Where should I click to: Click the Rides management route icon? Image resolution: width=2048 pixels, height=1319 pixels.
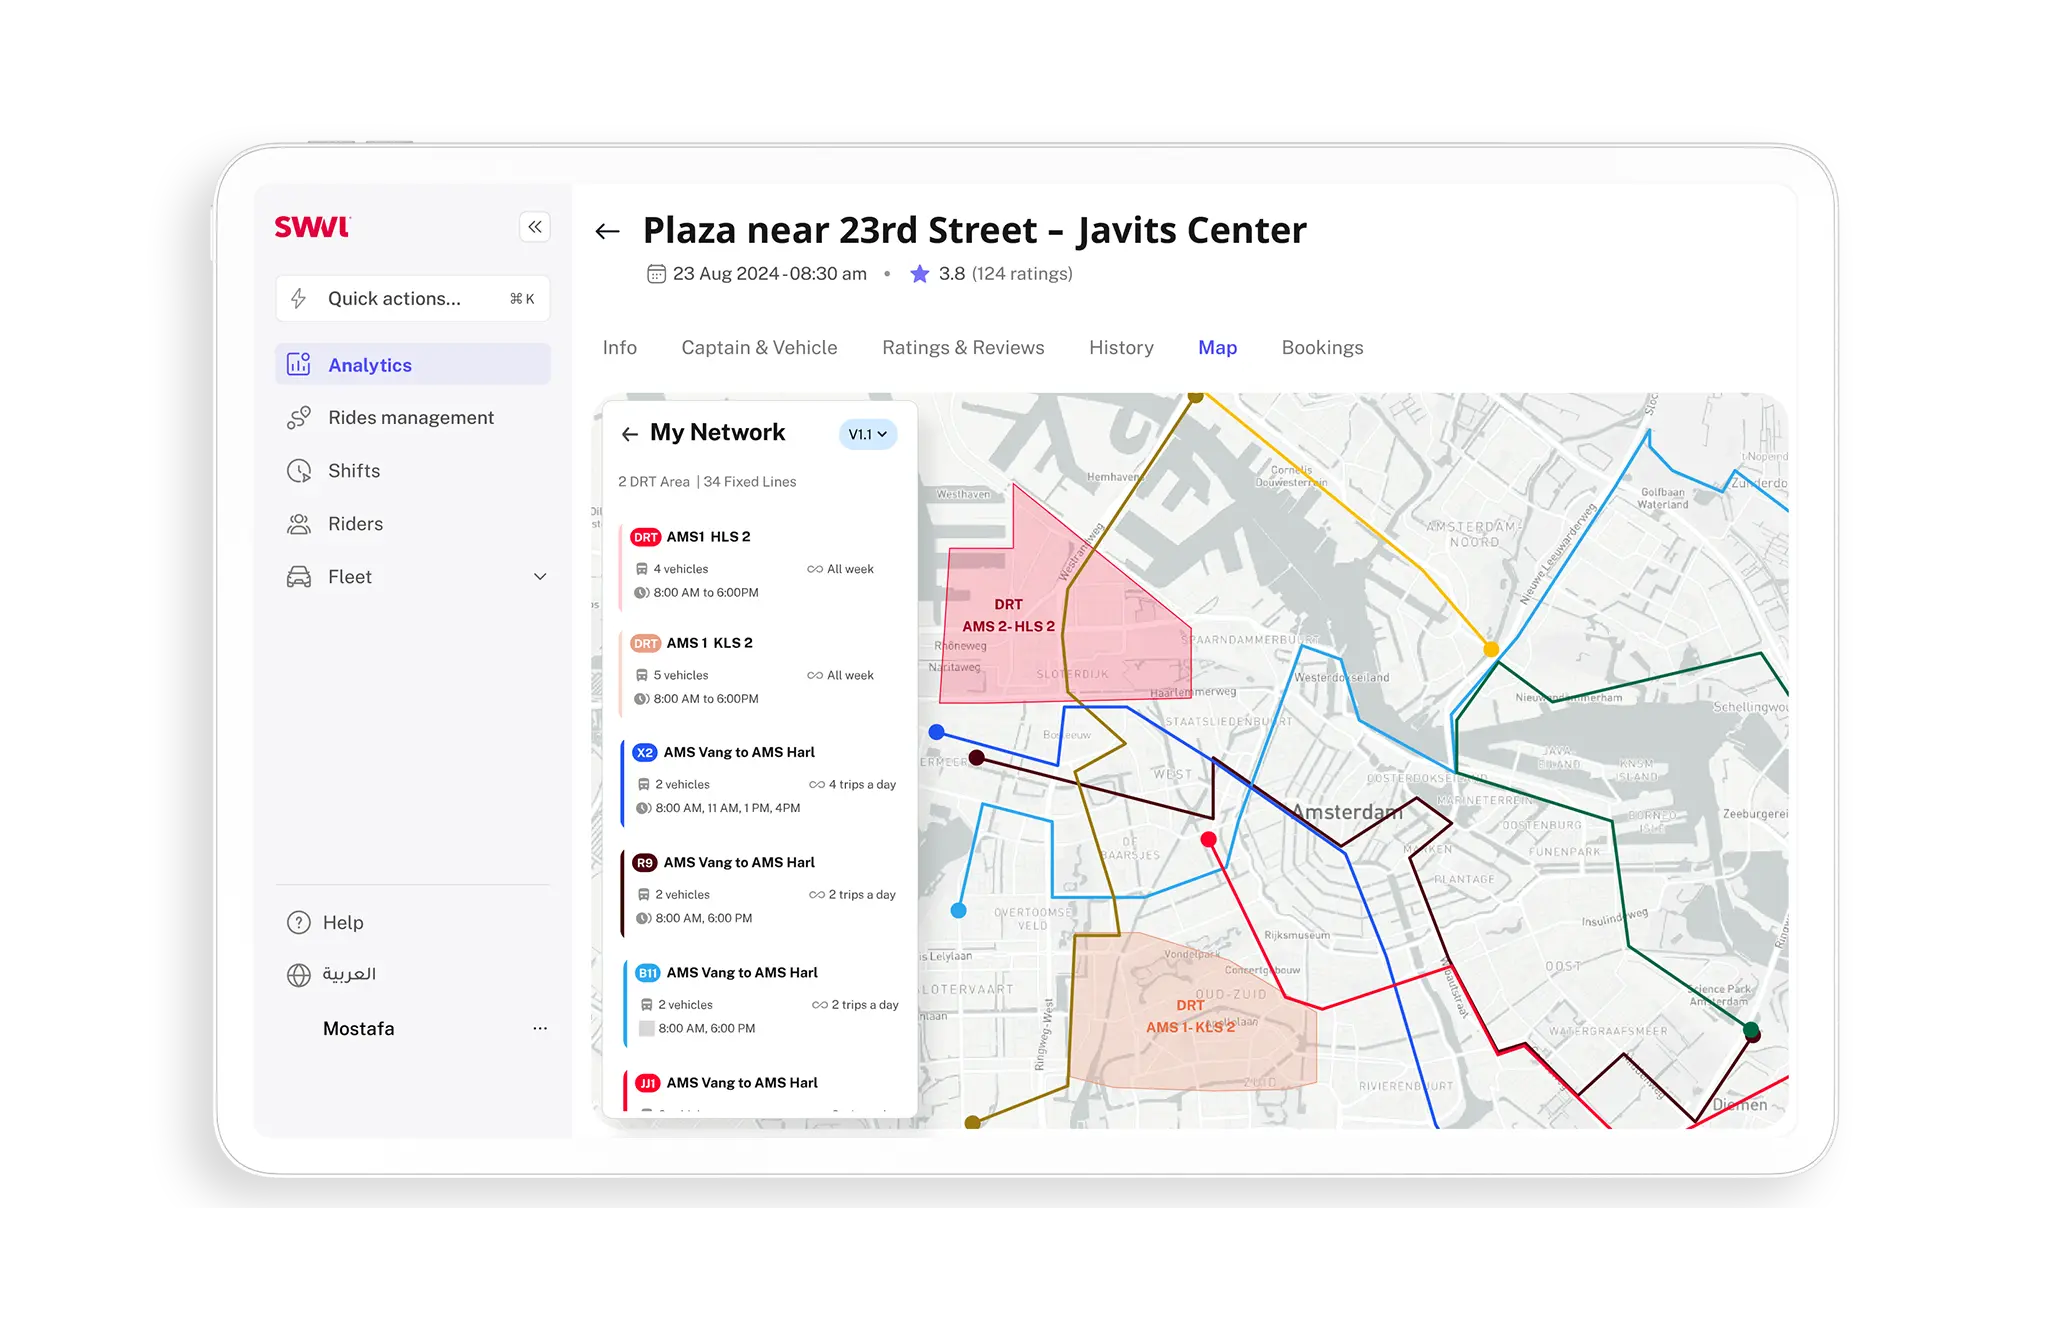[299, 417]
